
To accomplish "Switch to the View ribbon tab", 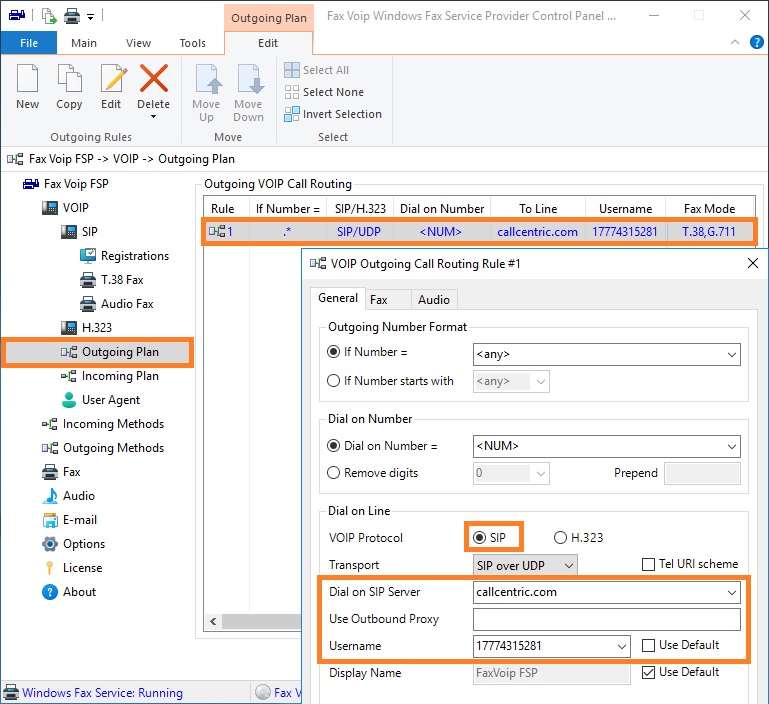I will point(138,43).
